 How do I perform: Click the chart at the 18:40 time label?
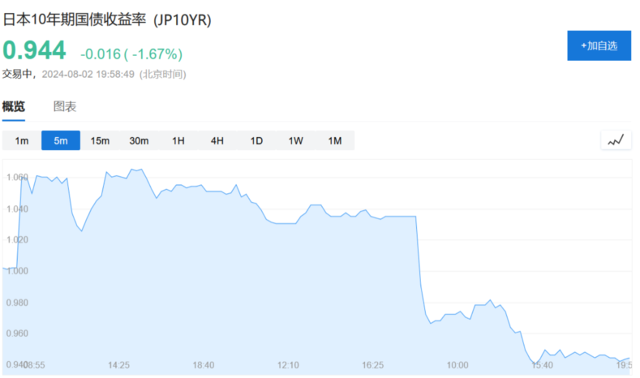coord(203,365)
